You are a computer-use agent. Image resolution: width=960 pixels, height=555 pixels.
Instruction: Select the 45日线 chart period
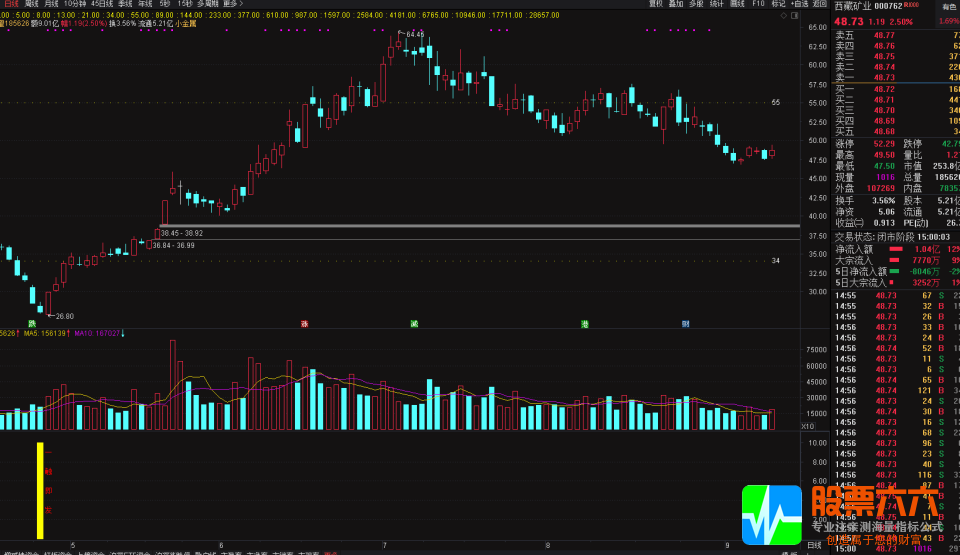tap(102, 4)
